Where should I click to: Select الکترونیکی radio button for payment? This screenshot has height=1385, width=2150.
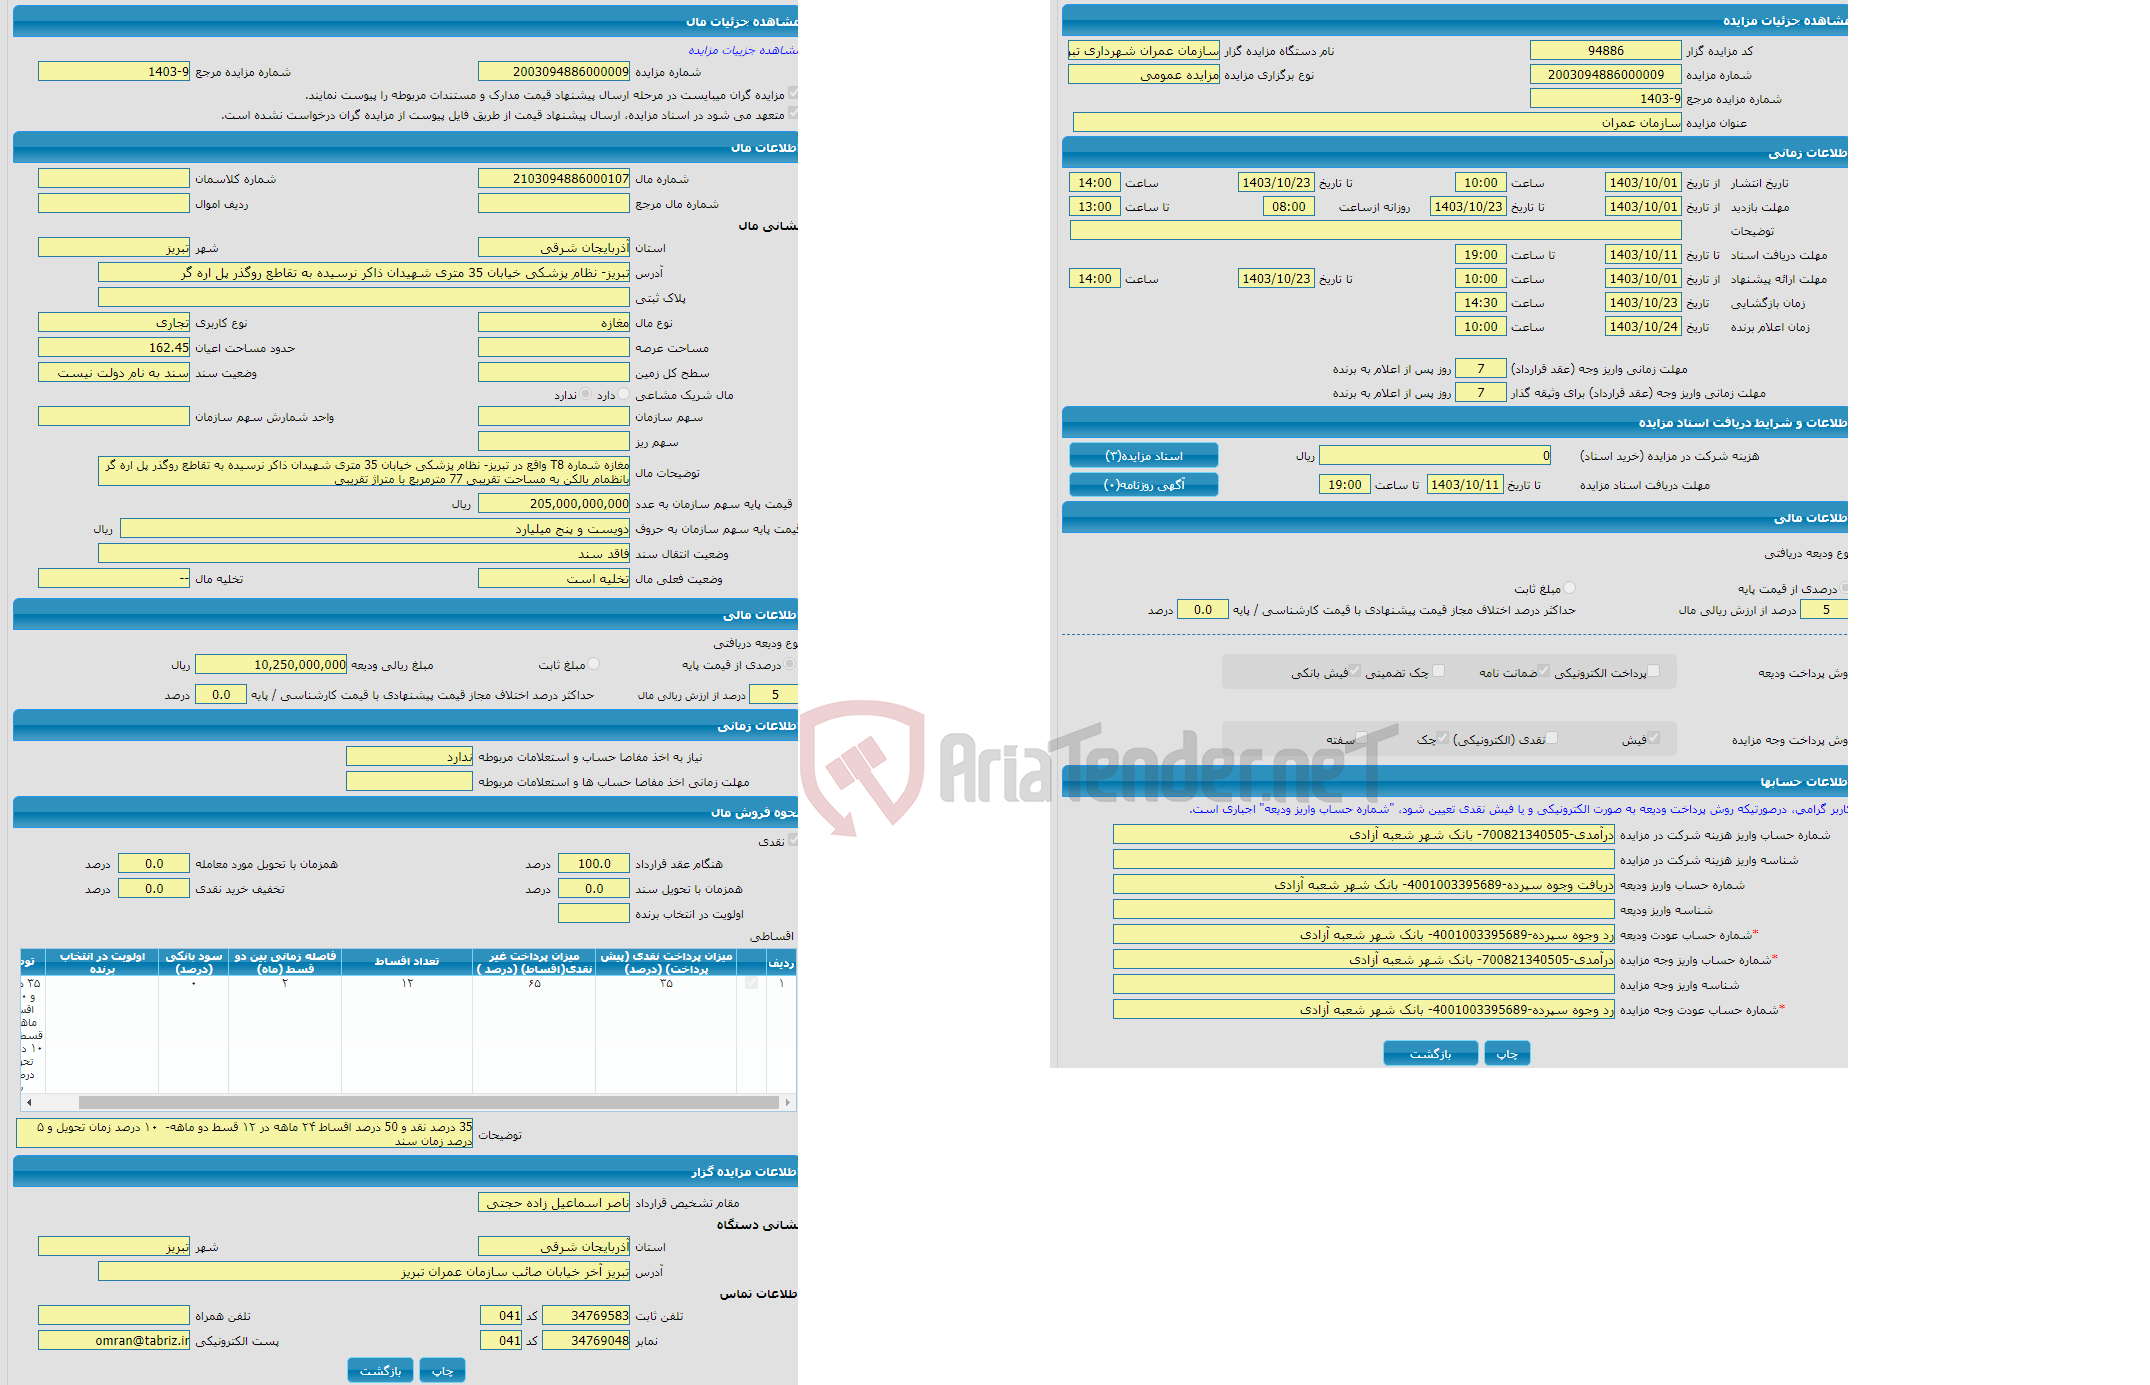1649,674
